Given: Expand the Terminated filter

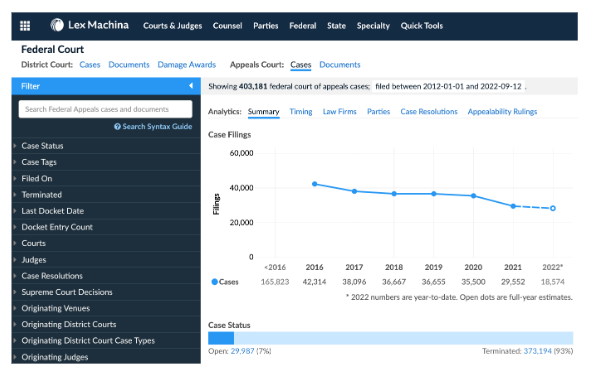Looking at the screenshot, I should tap(106, 195).
